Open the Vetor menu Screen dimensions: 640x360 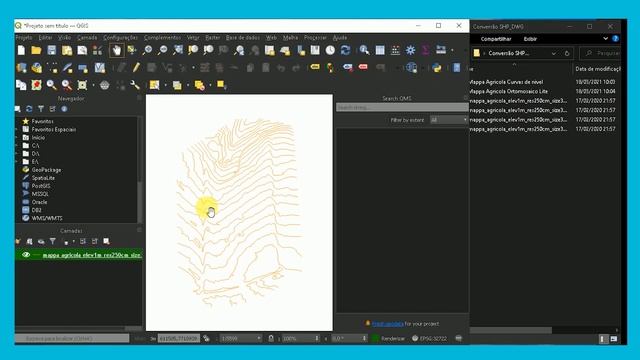(193, 38)
